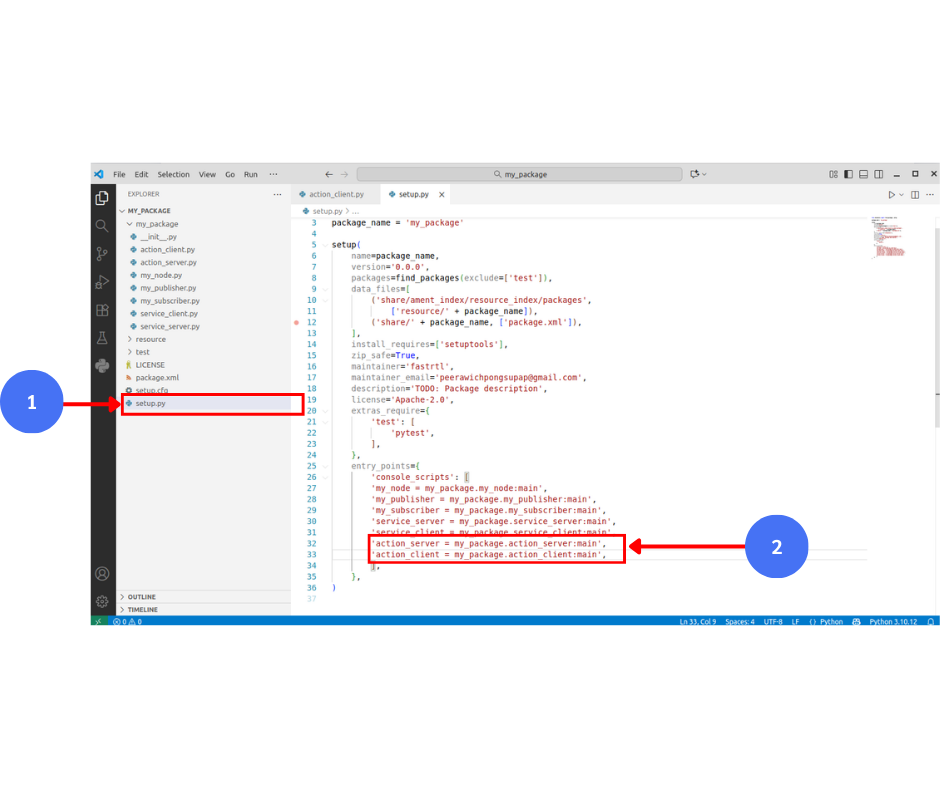Open the Testing flask icon view
This screenshot has height=788, width=940.
102,338
